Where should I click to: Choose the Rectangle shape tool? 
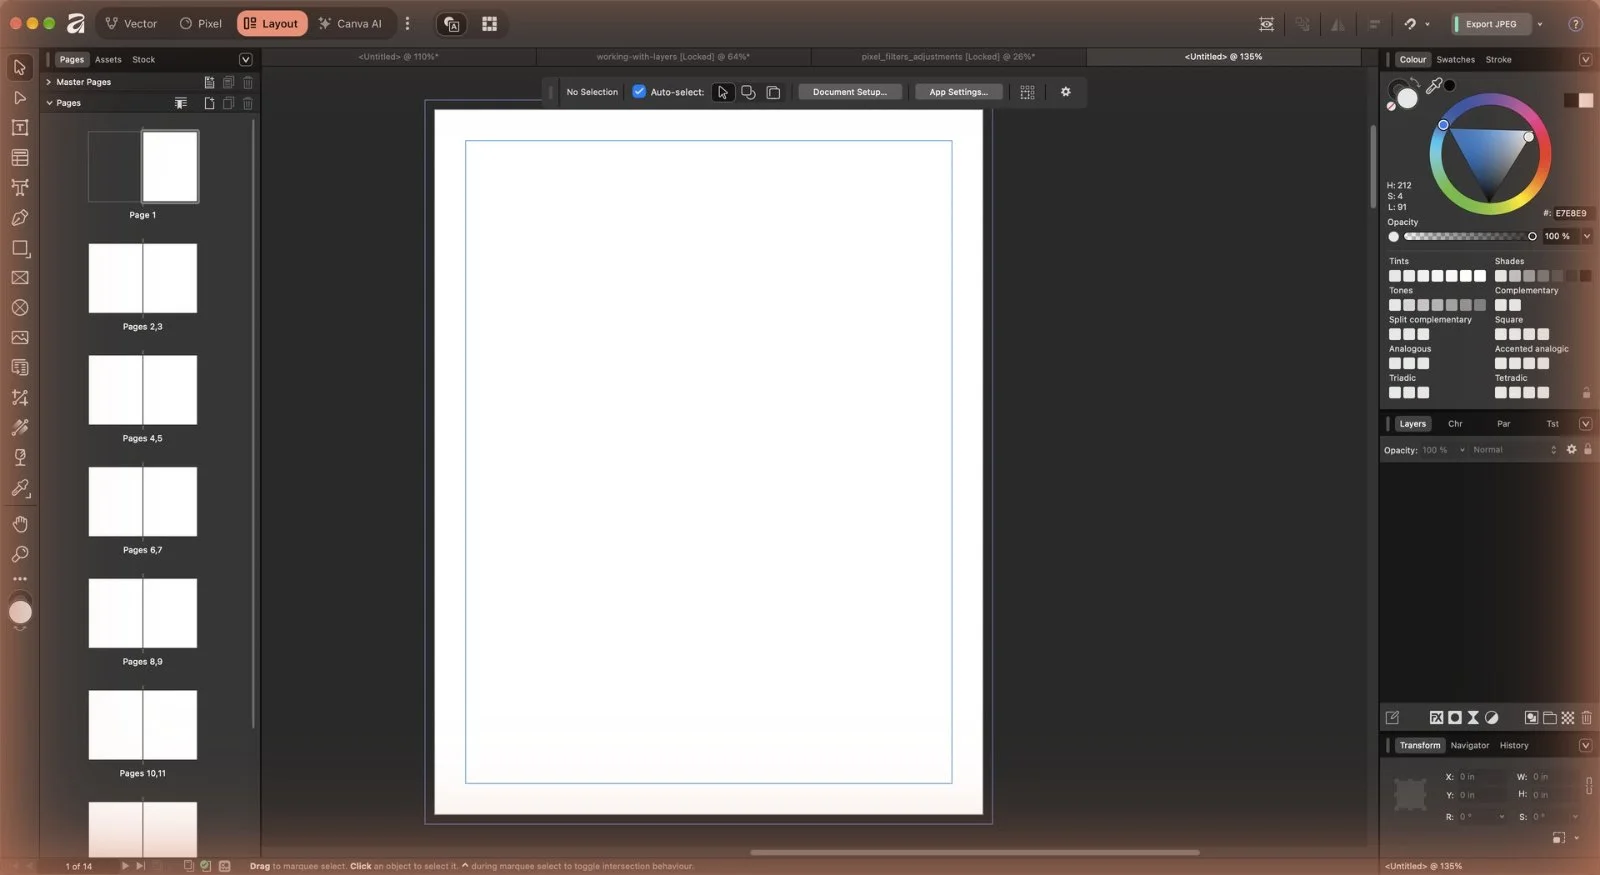coord(20,248)
